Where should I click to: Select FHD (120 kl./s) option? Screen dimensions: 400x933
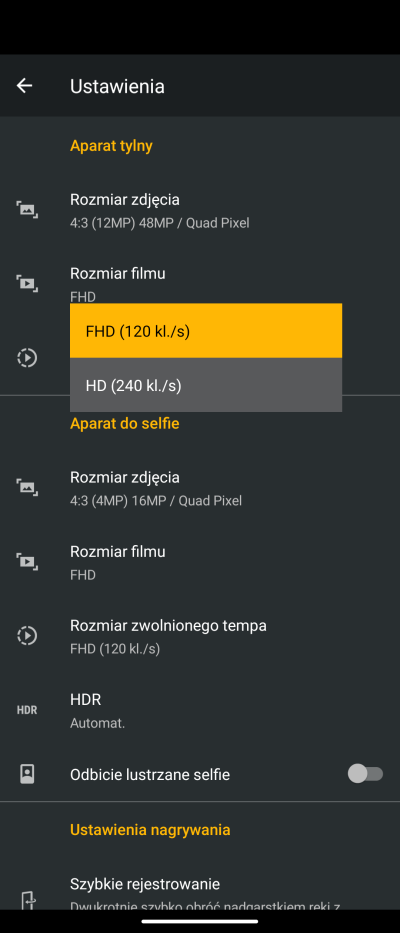[x=206, y=331]
